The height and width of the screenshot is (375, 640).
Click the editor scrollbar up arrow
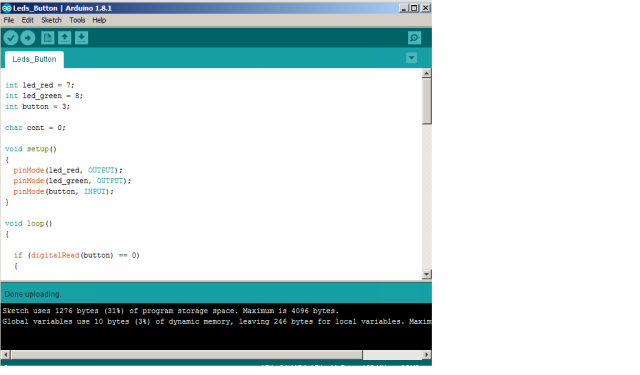click(x=427, y=73)
